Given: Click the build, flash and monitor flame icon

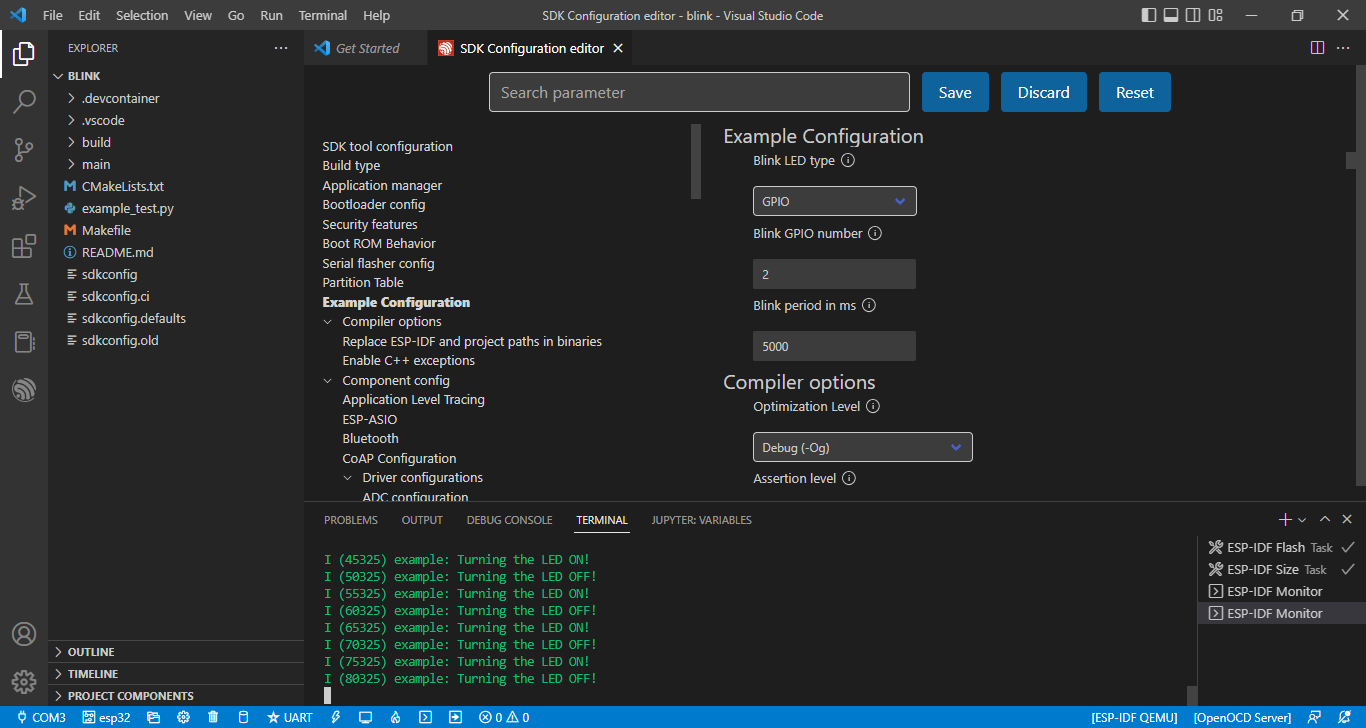Looking at the screenshot, I should [x=395, y=717].
